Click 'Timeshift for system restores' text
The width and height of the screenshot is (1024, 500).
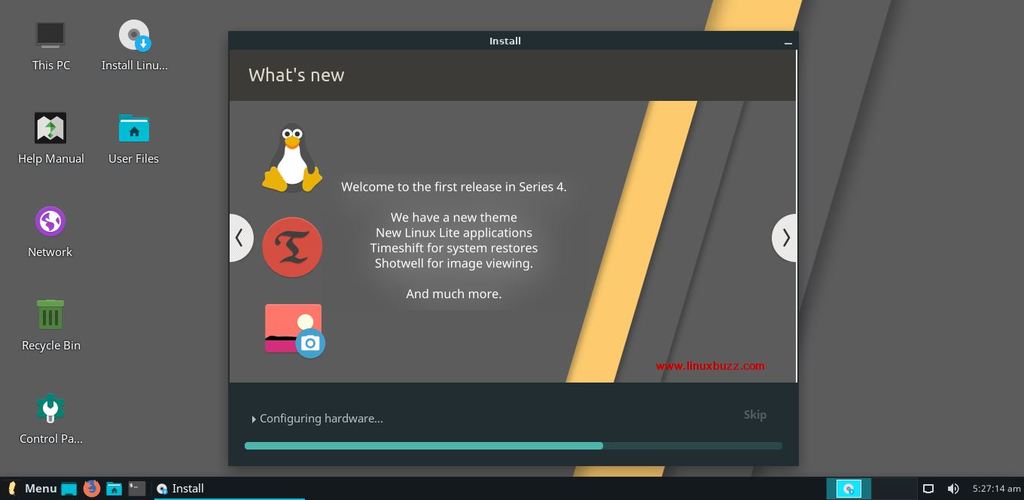[x=454, y=248]
